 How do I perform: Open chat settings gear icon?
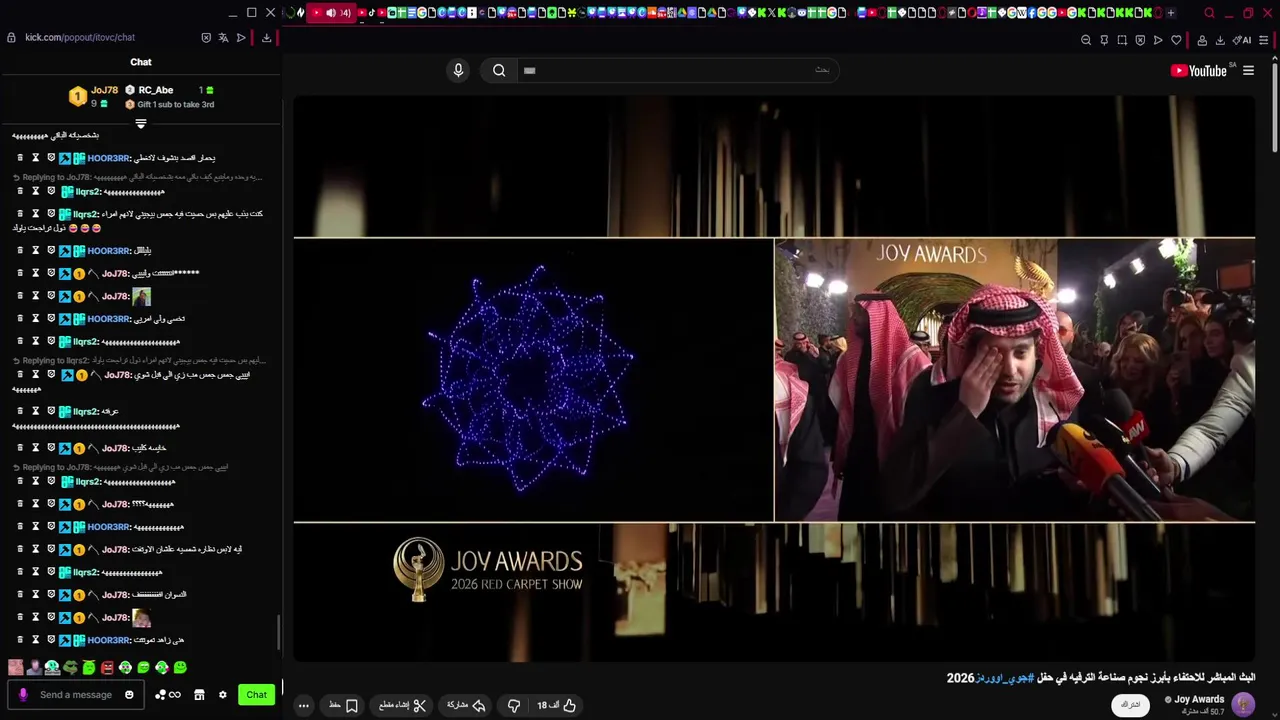click(x=223, y=695)
